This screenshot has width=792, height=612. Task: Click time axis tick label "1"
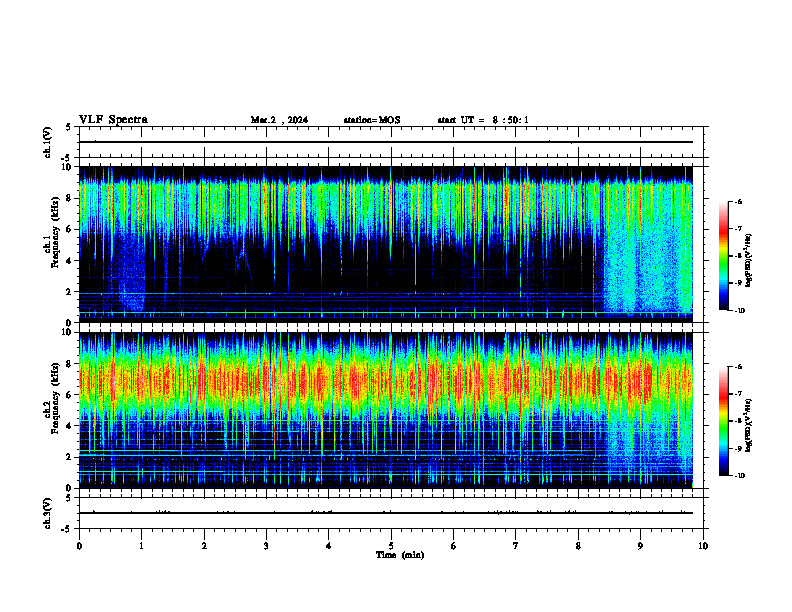(141, 546)
